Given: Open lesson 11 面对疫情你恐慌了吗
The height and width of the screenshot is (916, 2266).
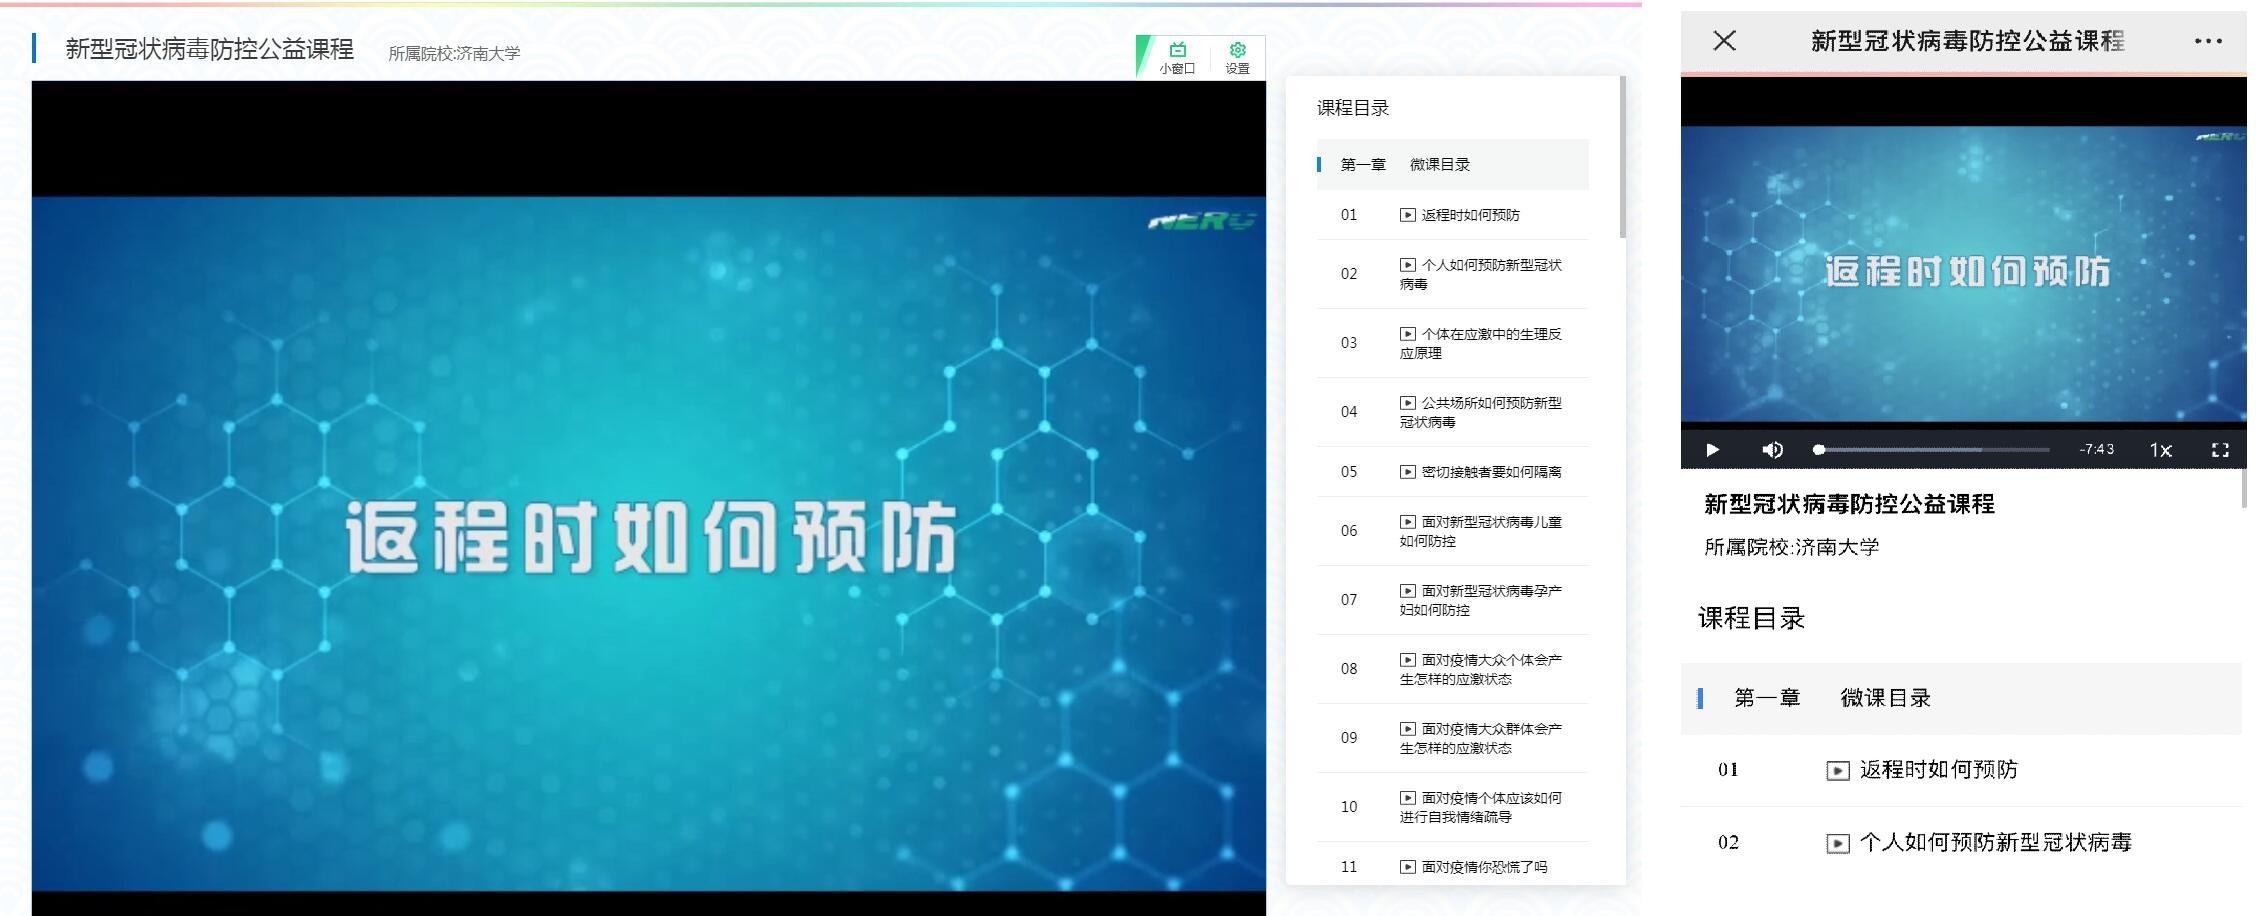Looking at the screenshot, I should 1452,866.
